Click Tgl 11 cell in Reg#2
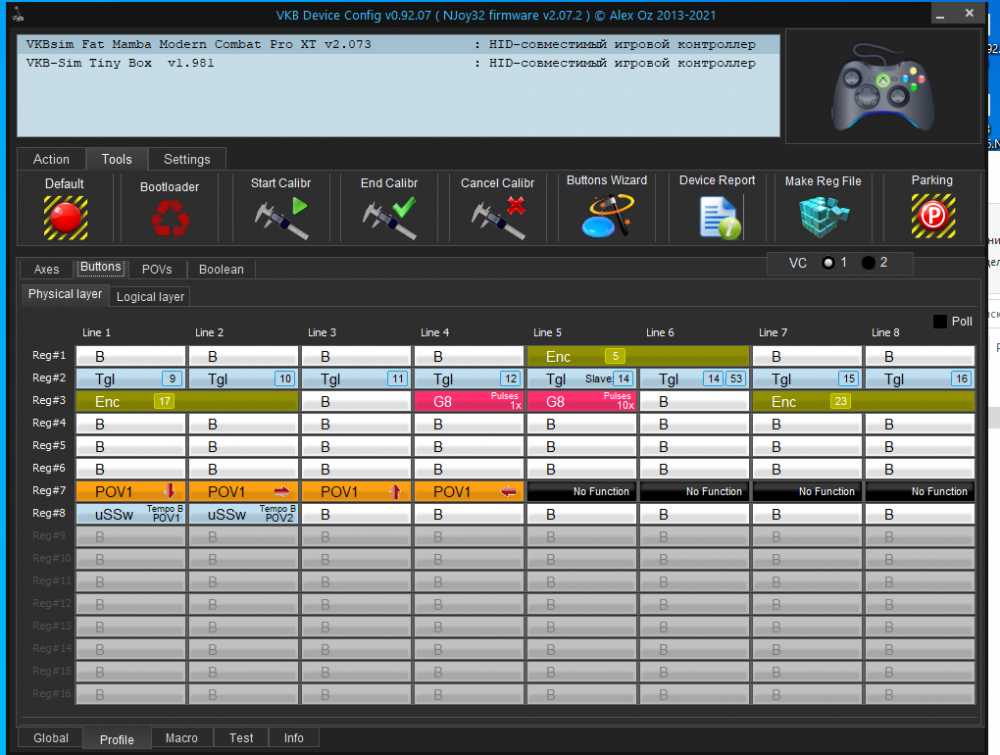1000x755 pixels. (x=357, y=379)
